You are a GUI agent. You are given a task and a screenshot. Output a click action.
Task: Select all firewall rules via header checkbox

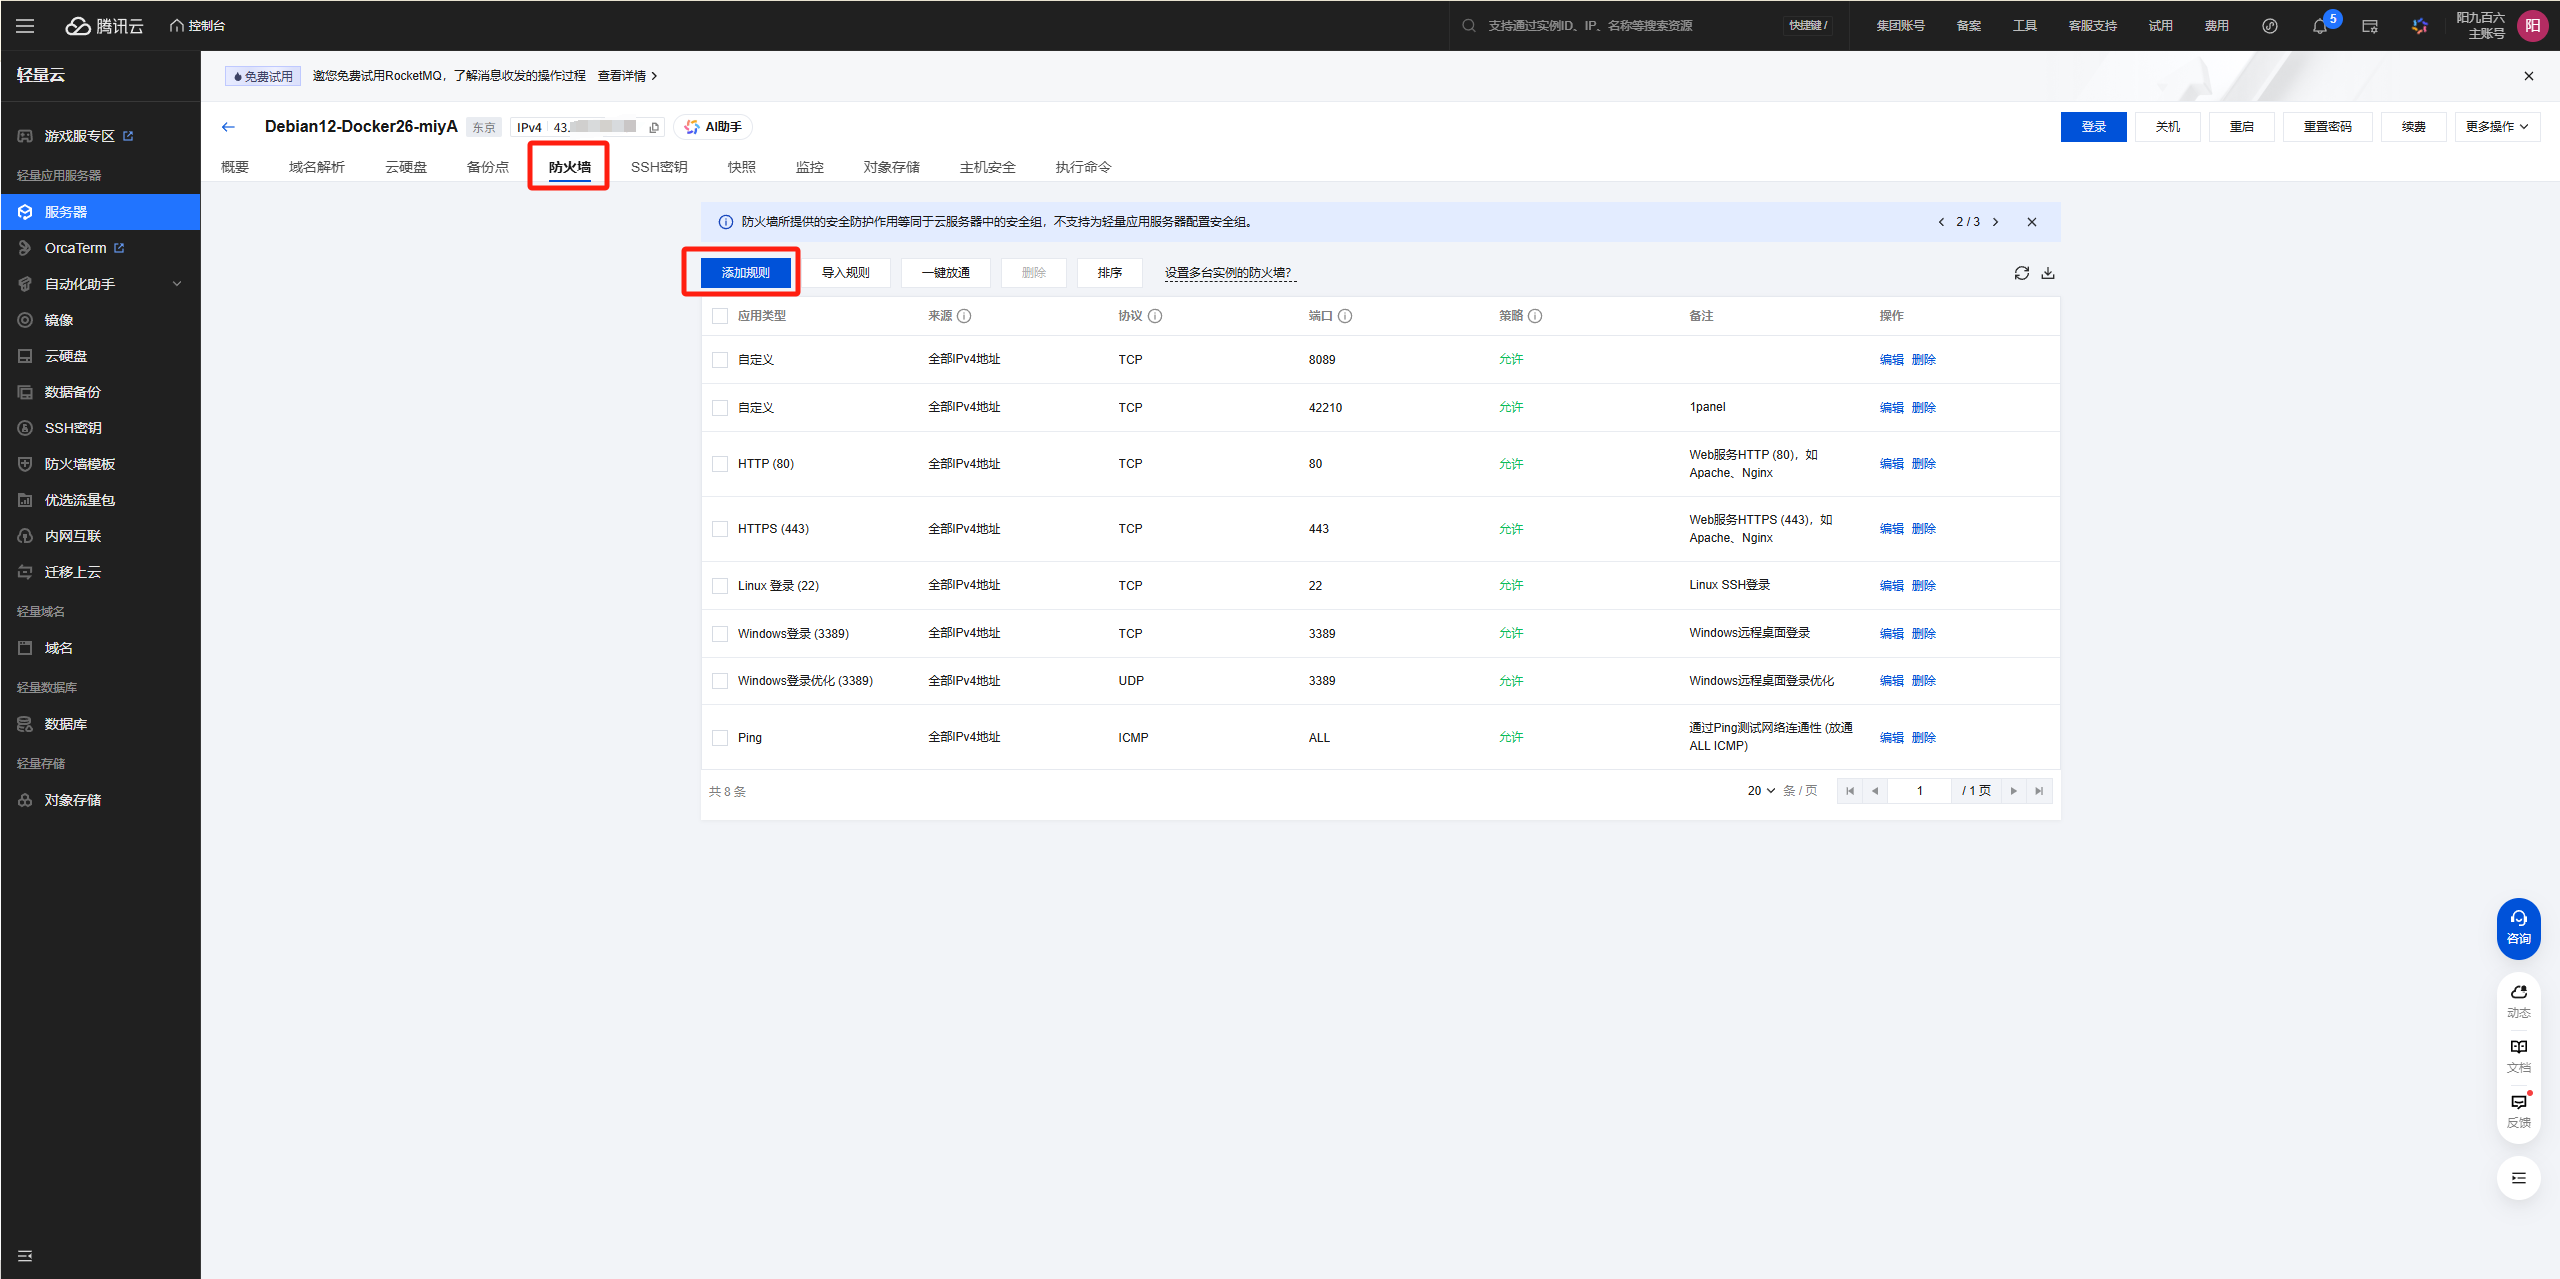point(720,315)
